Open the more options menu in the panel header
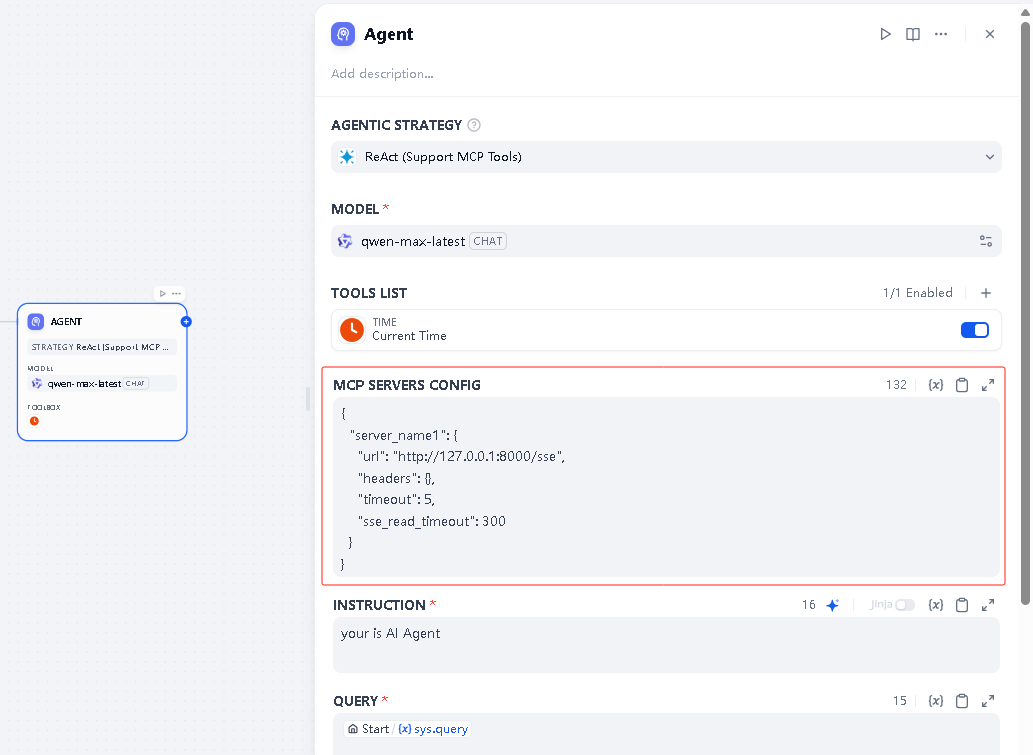 tap(941, 33)
